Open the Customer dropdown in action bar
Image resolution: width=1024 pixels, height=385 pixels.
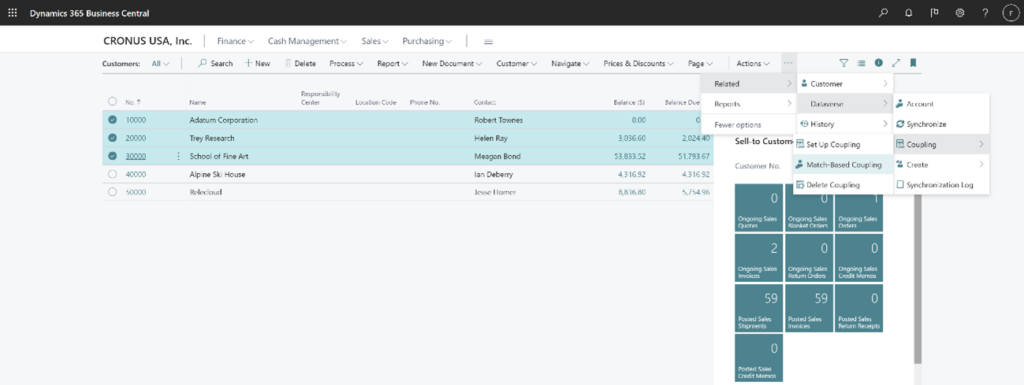517,63
